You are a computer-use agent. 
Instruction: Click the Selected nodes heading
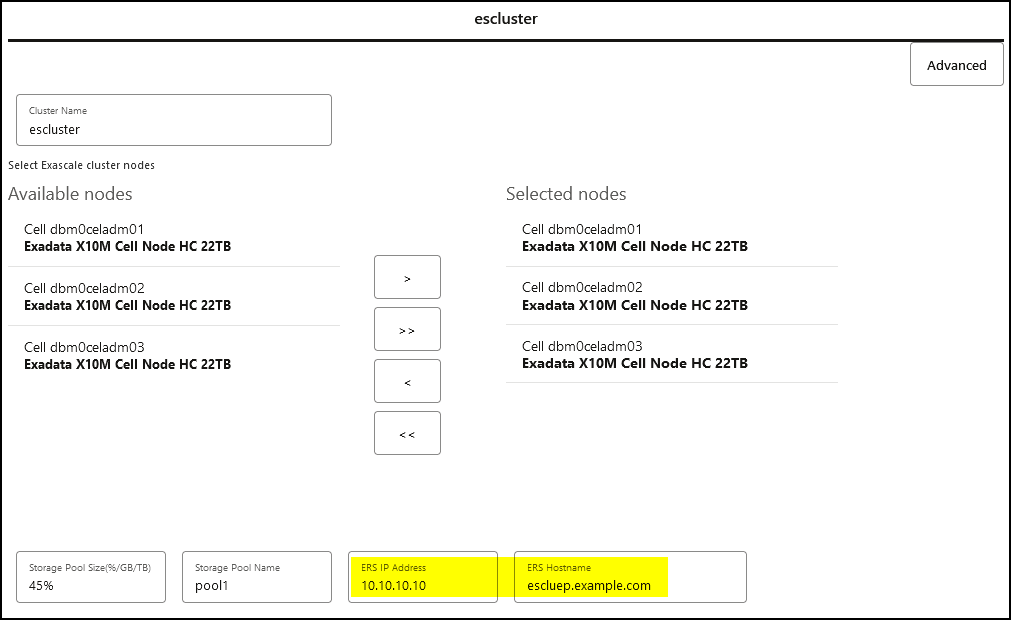tap(565, 194)
